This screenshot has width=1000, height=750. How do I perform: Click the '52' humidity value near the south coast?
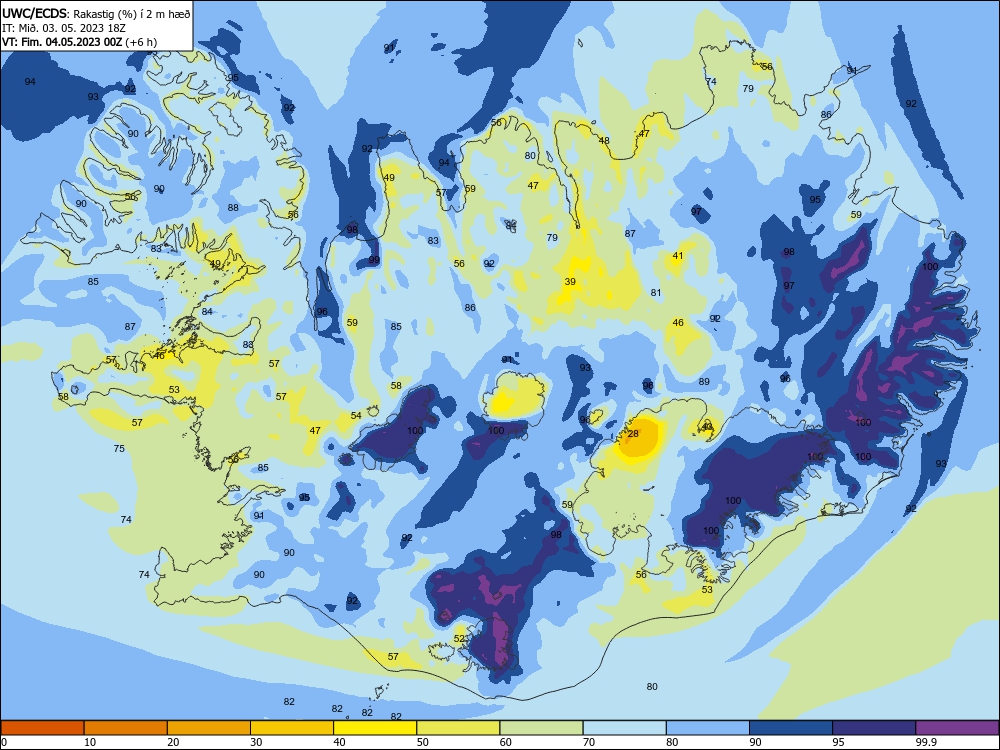[459, 638]
